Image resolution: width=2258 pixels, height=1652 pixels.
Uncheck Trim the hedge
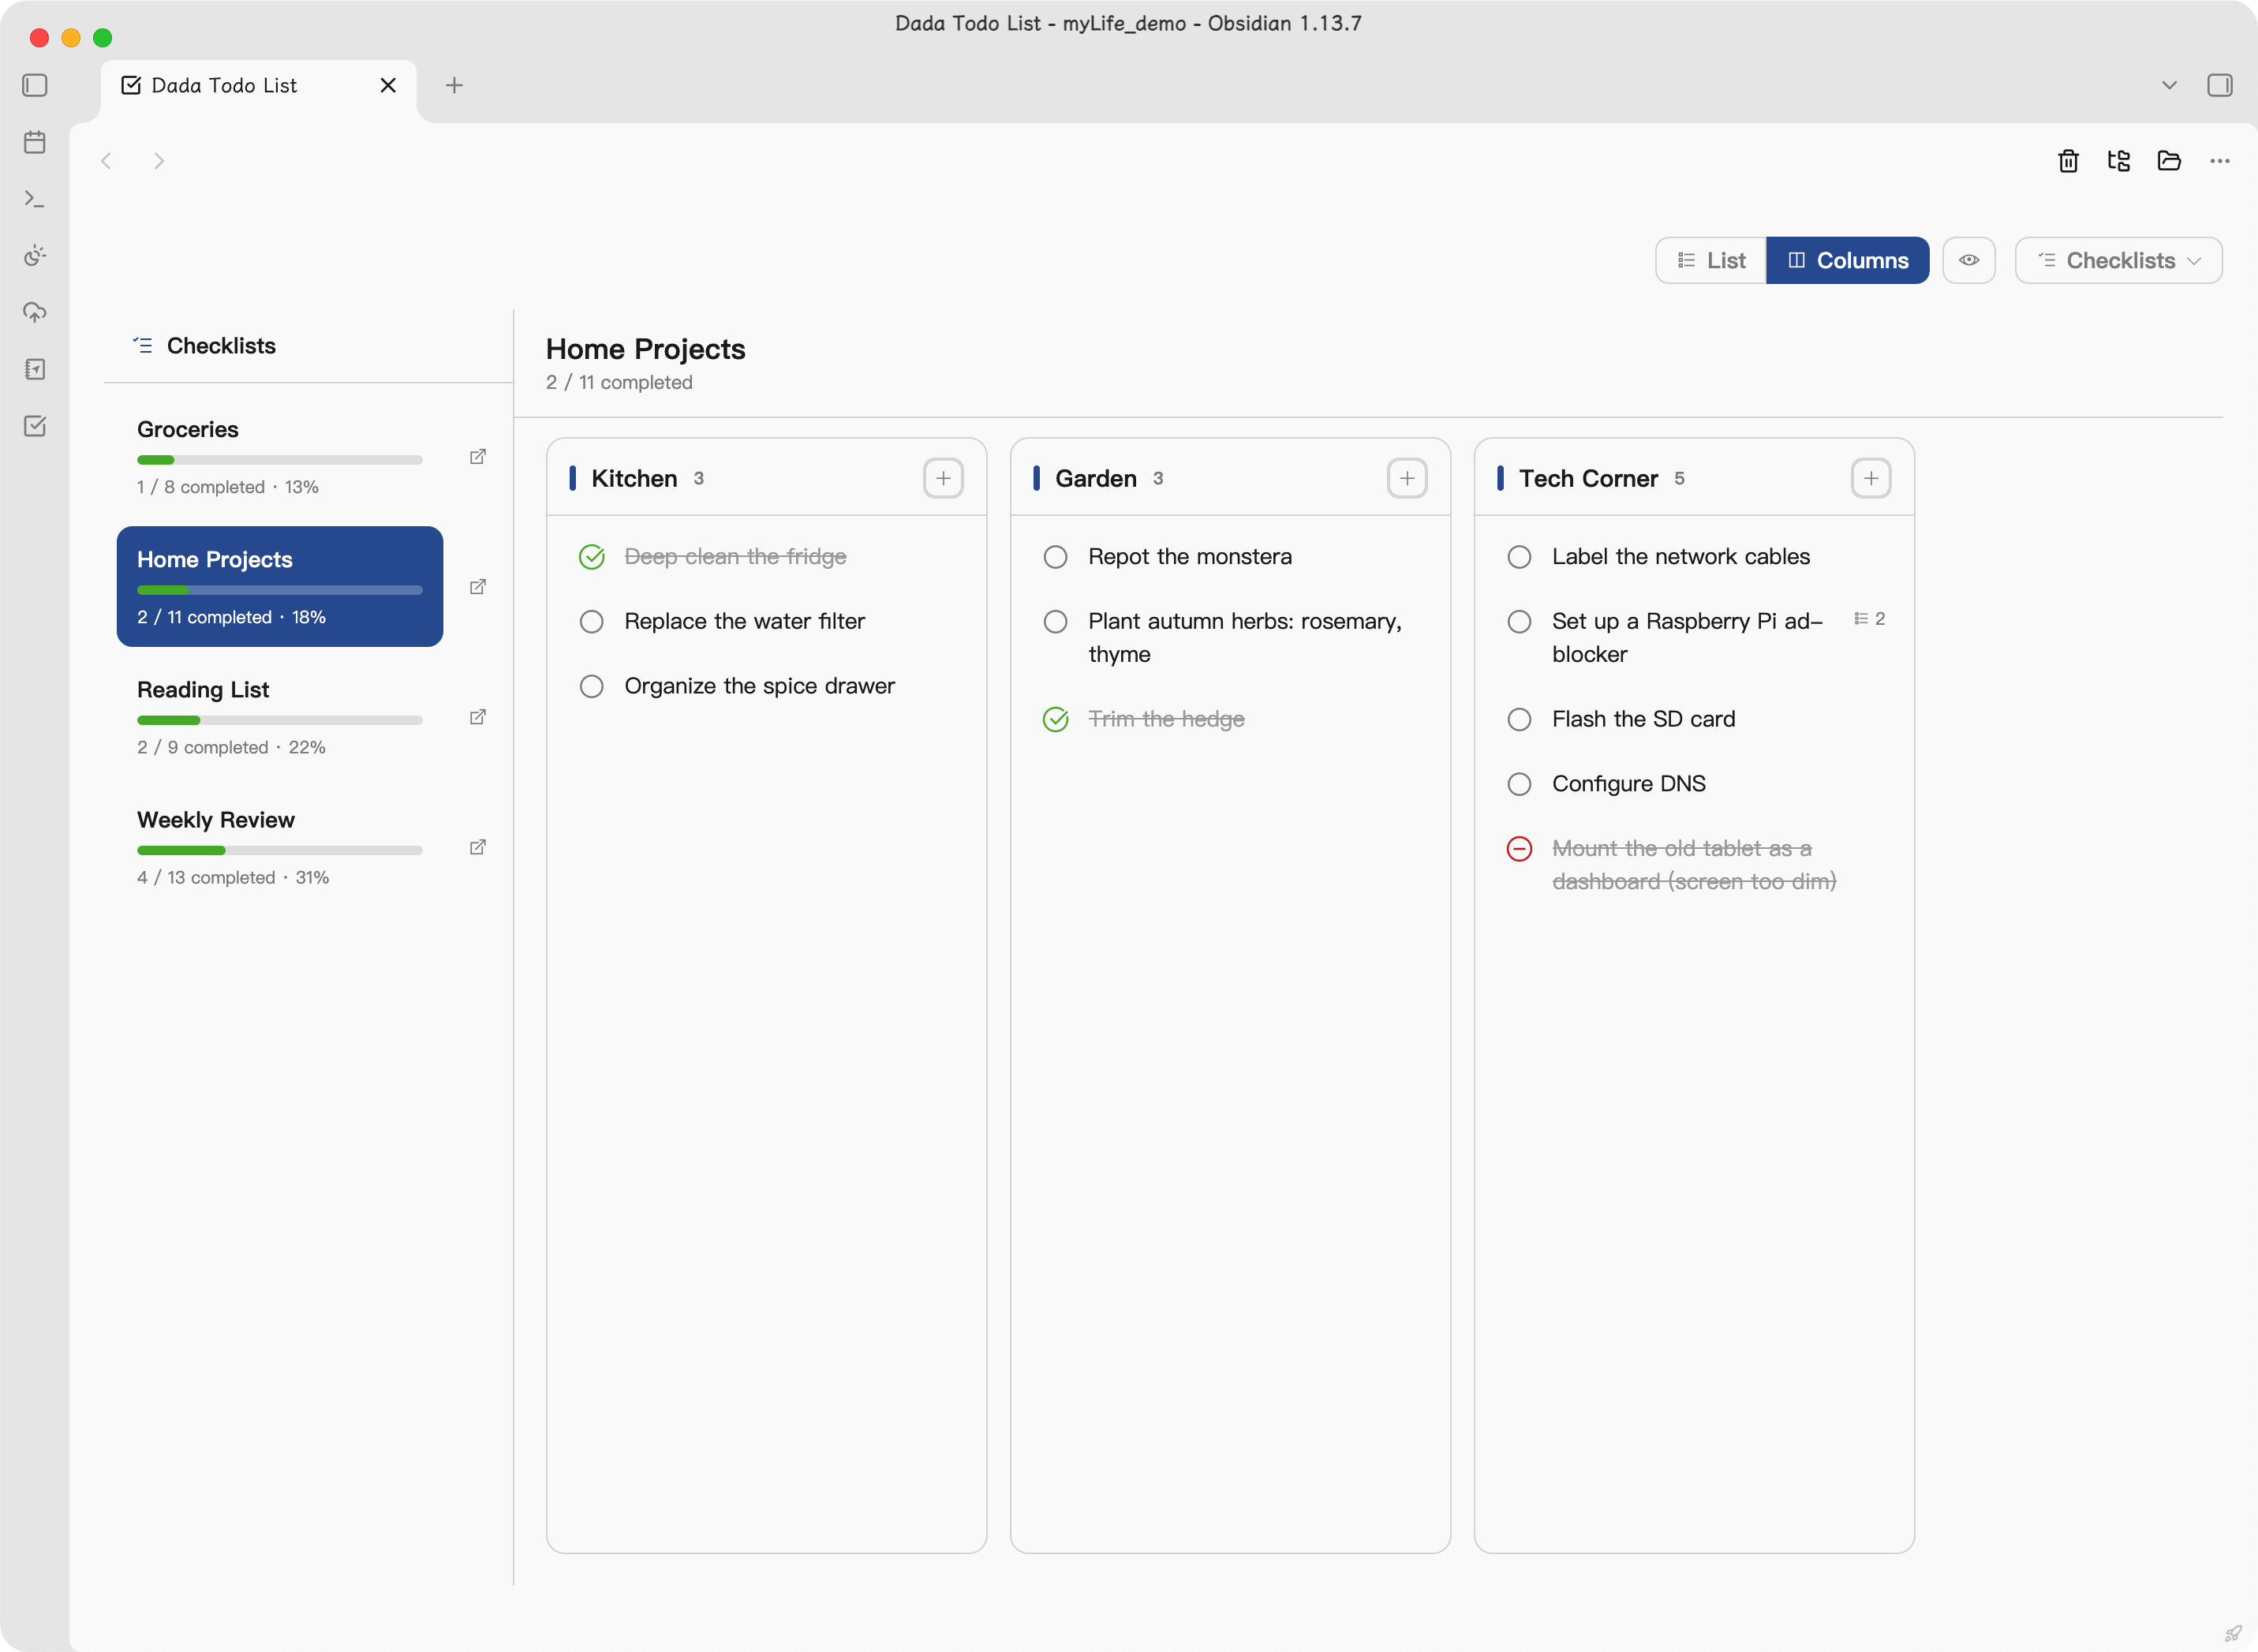pos(1056,719)
